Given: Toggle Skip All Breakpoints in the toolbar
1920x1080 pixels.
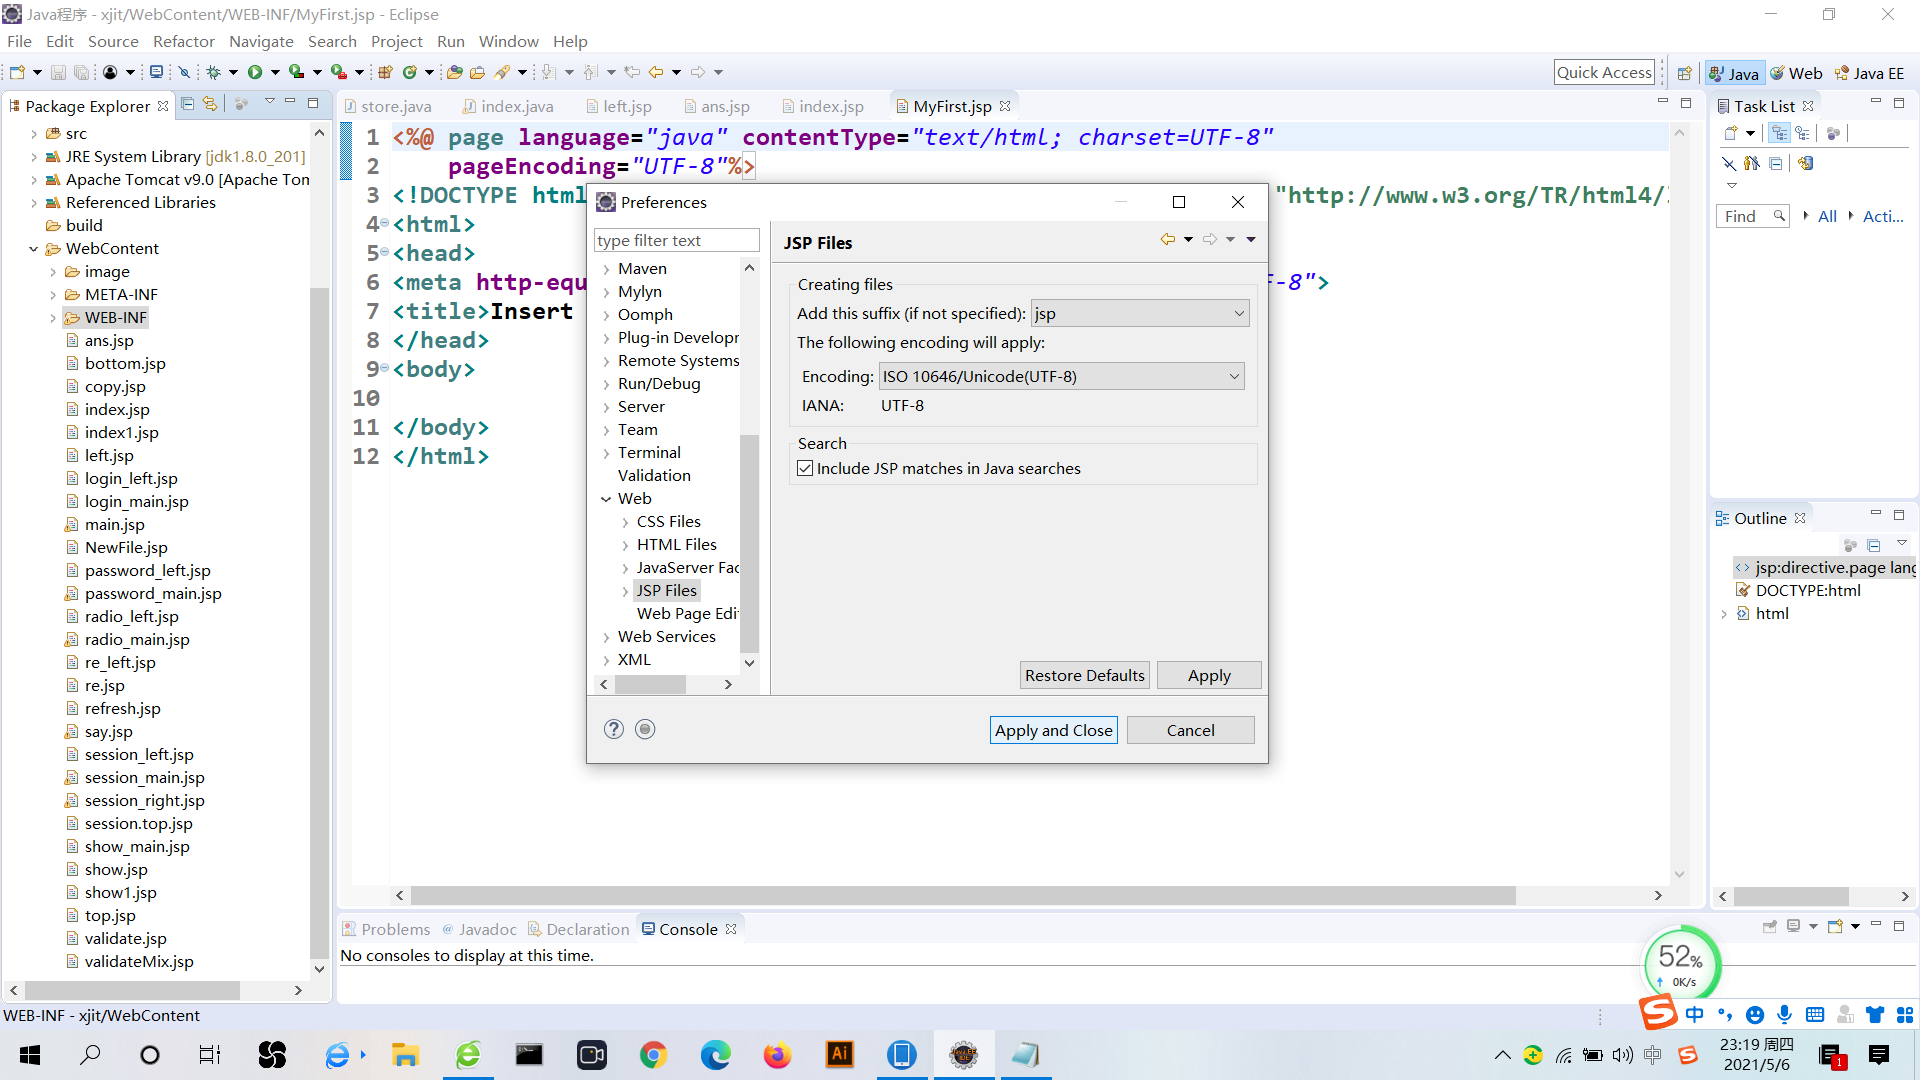Looking at the screenshot, I should tap(184, 72).
